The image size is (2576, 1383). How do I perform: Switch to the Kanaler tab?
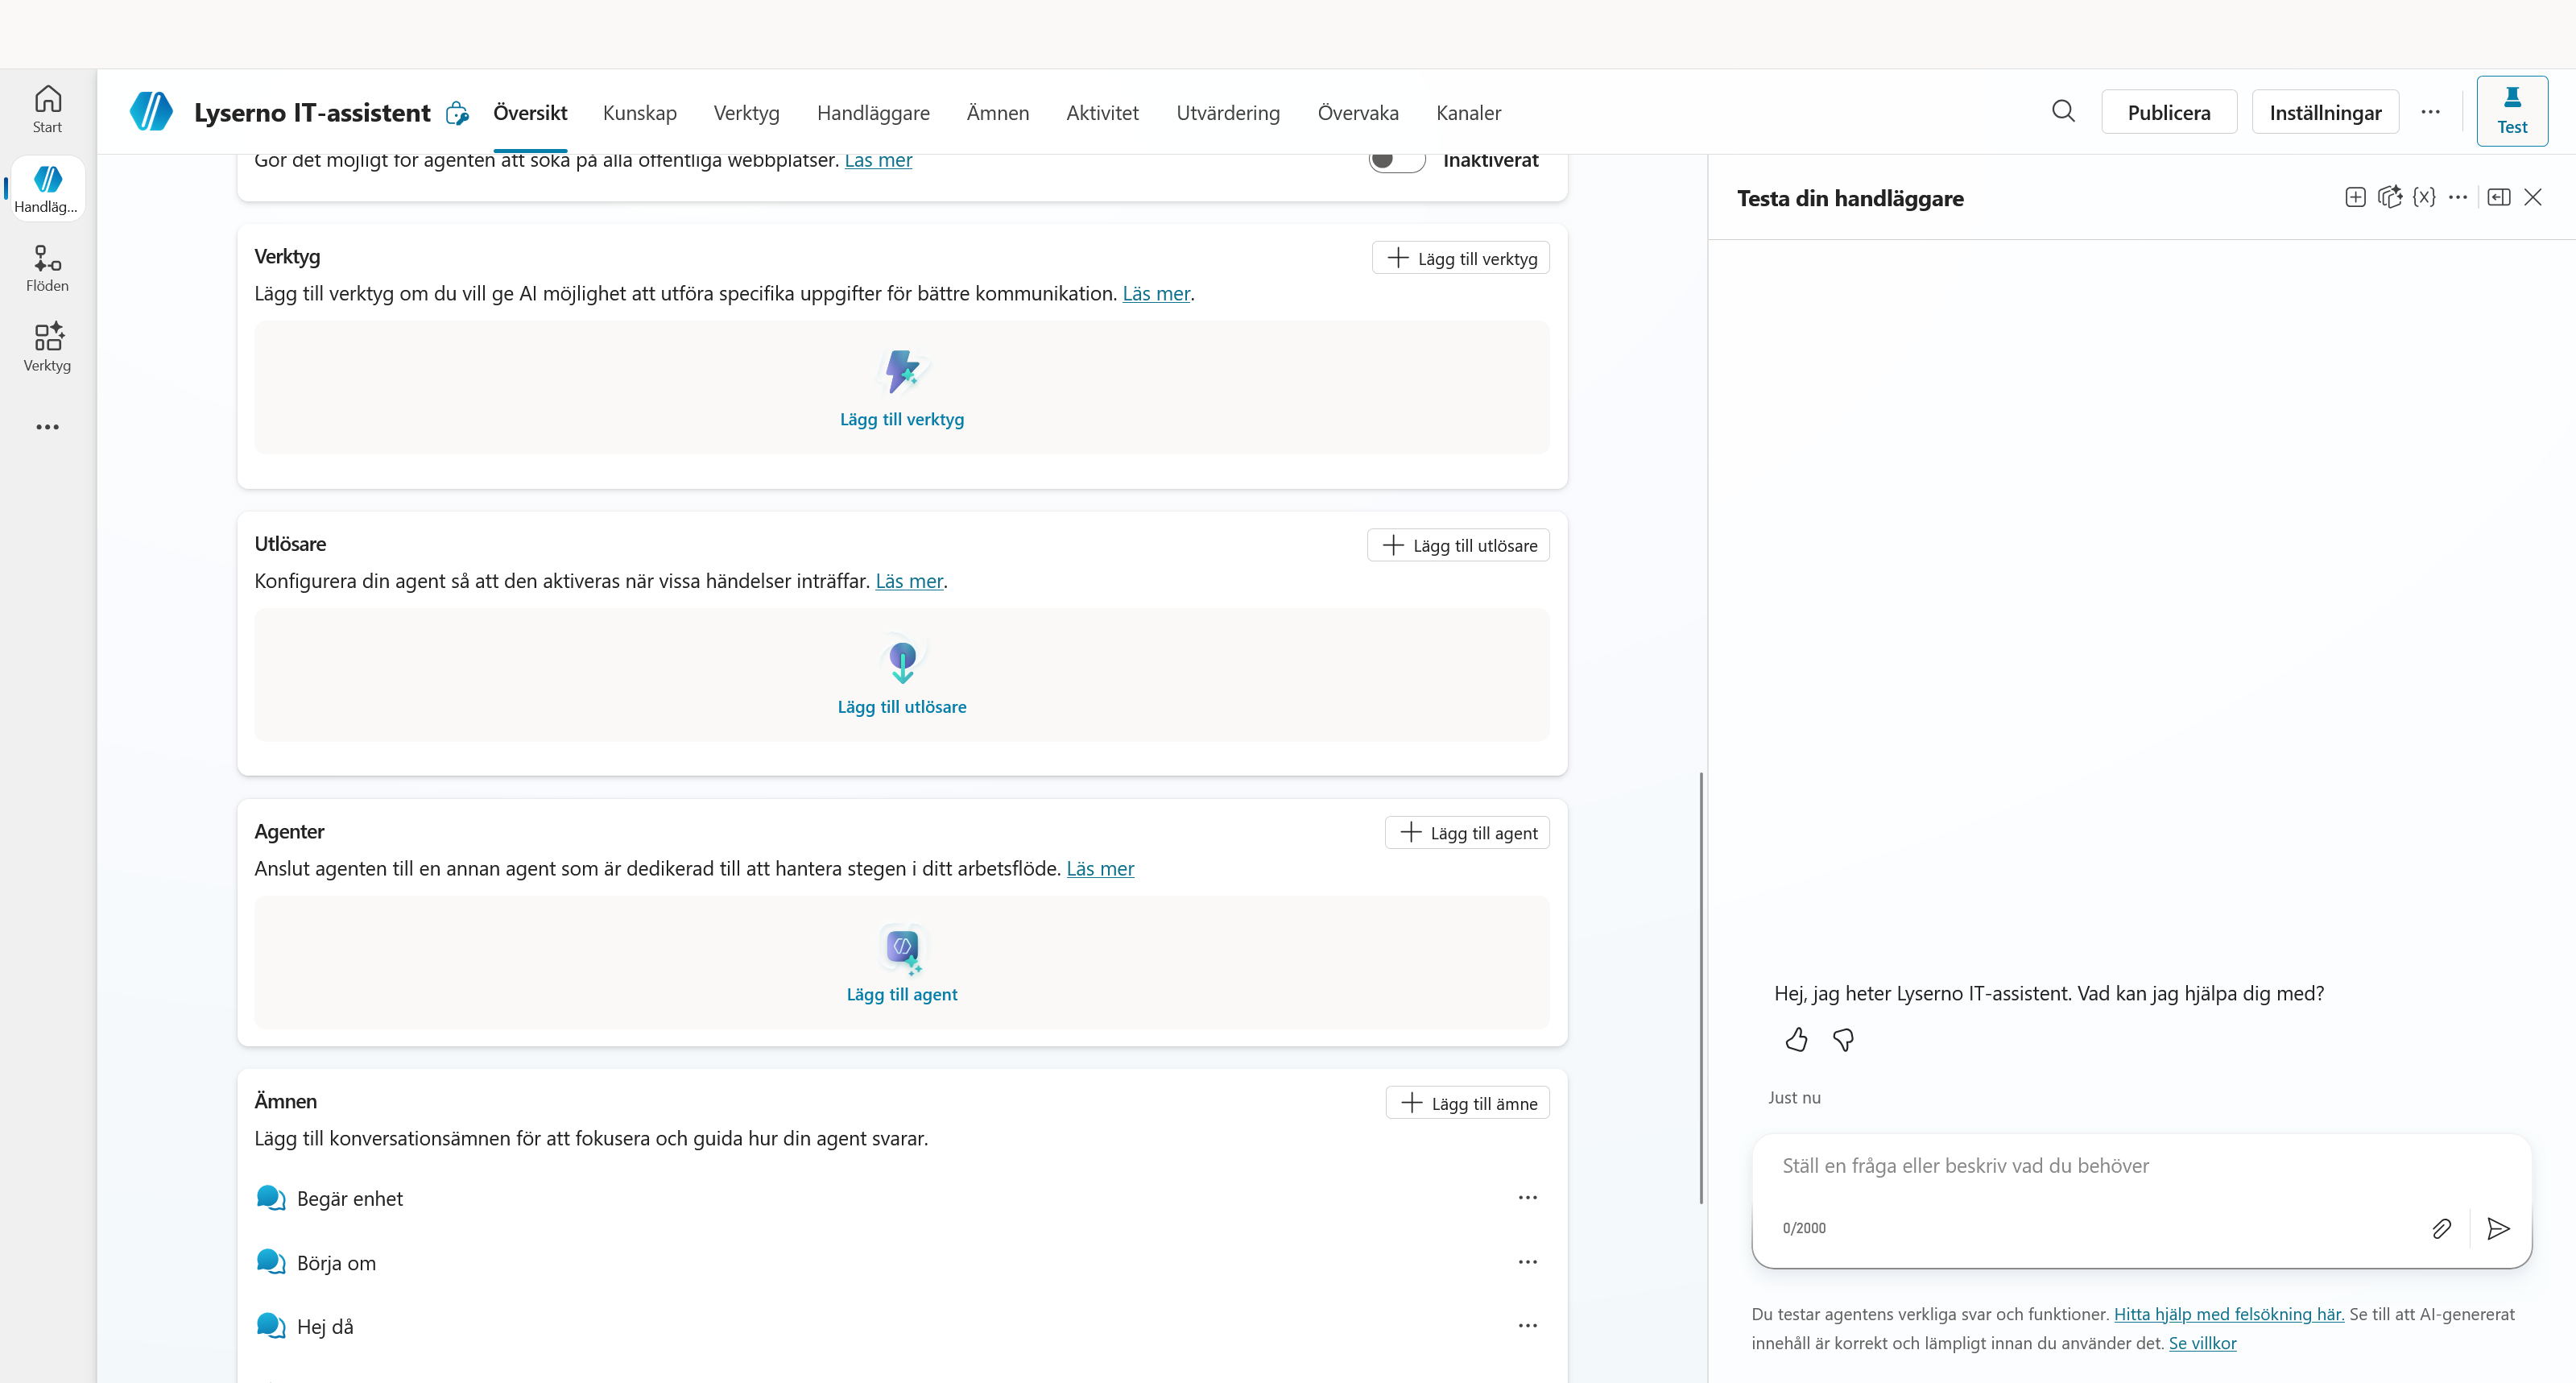(1468, 113)
